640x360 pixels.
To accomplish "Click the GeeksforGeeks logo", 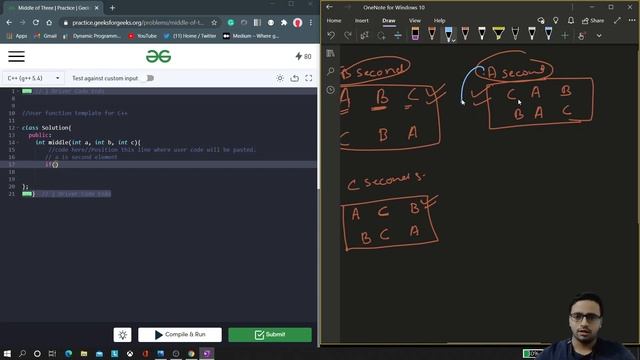I will pos(158,56).
